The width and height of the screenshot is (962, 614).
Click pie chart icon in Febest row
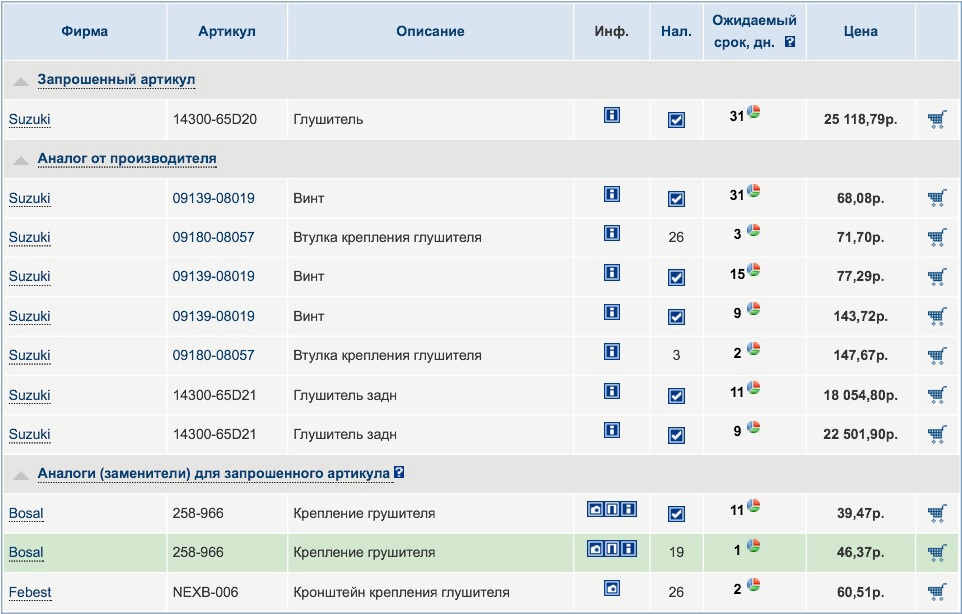(x=753, y=588)
